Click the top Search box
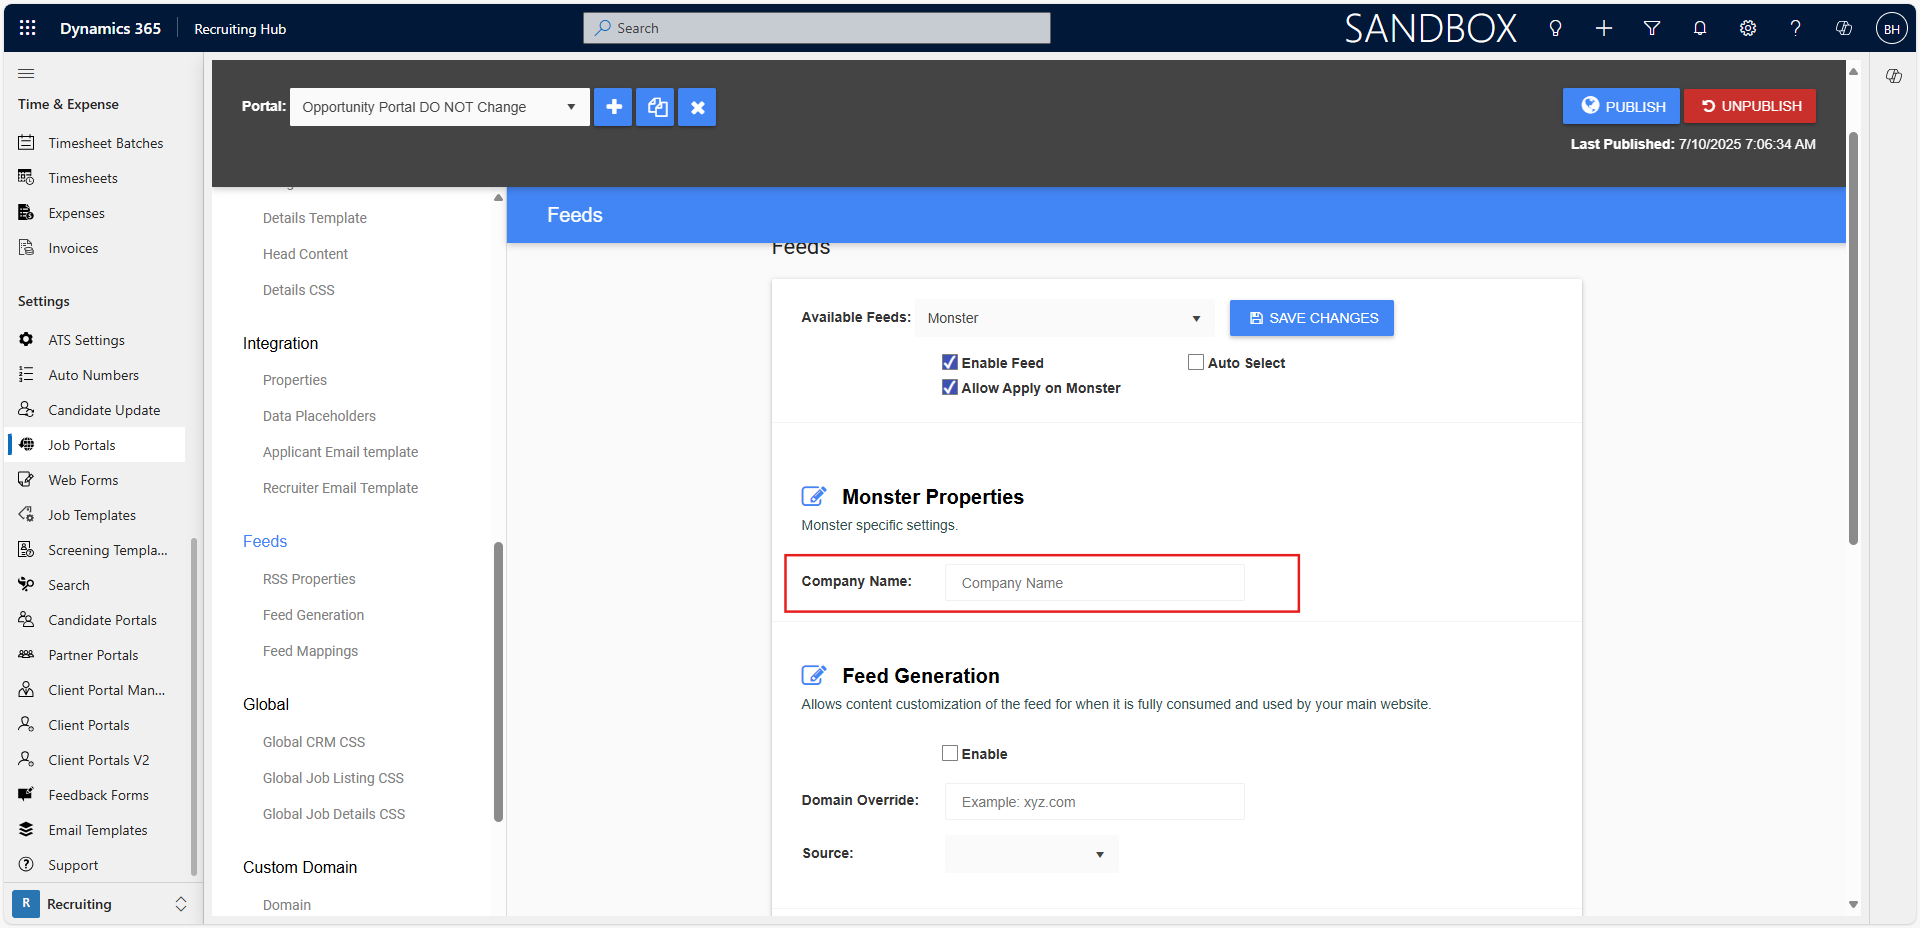The height and width of the screenshot is (928, 1920). click(817, 28)
